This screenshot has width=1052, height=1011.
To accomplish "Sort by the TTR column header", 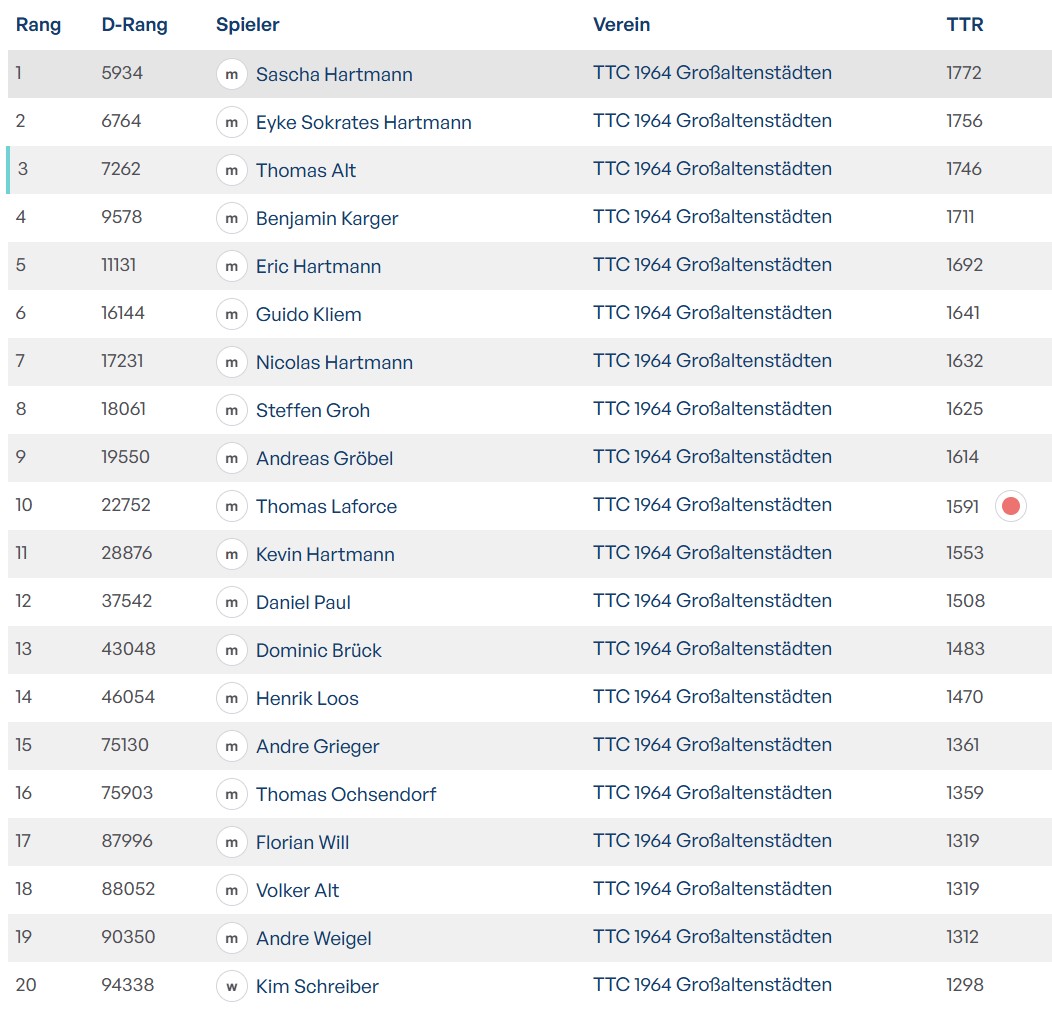I will coord(964,25).
